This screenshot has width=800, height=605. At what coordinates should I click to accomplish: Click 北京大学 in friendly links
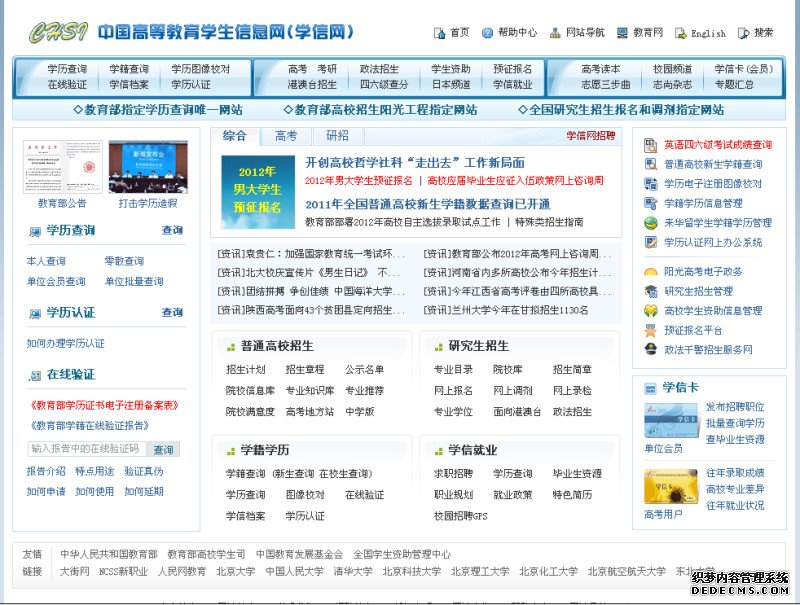point(235,572)
